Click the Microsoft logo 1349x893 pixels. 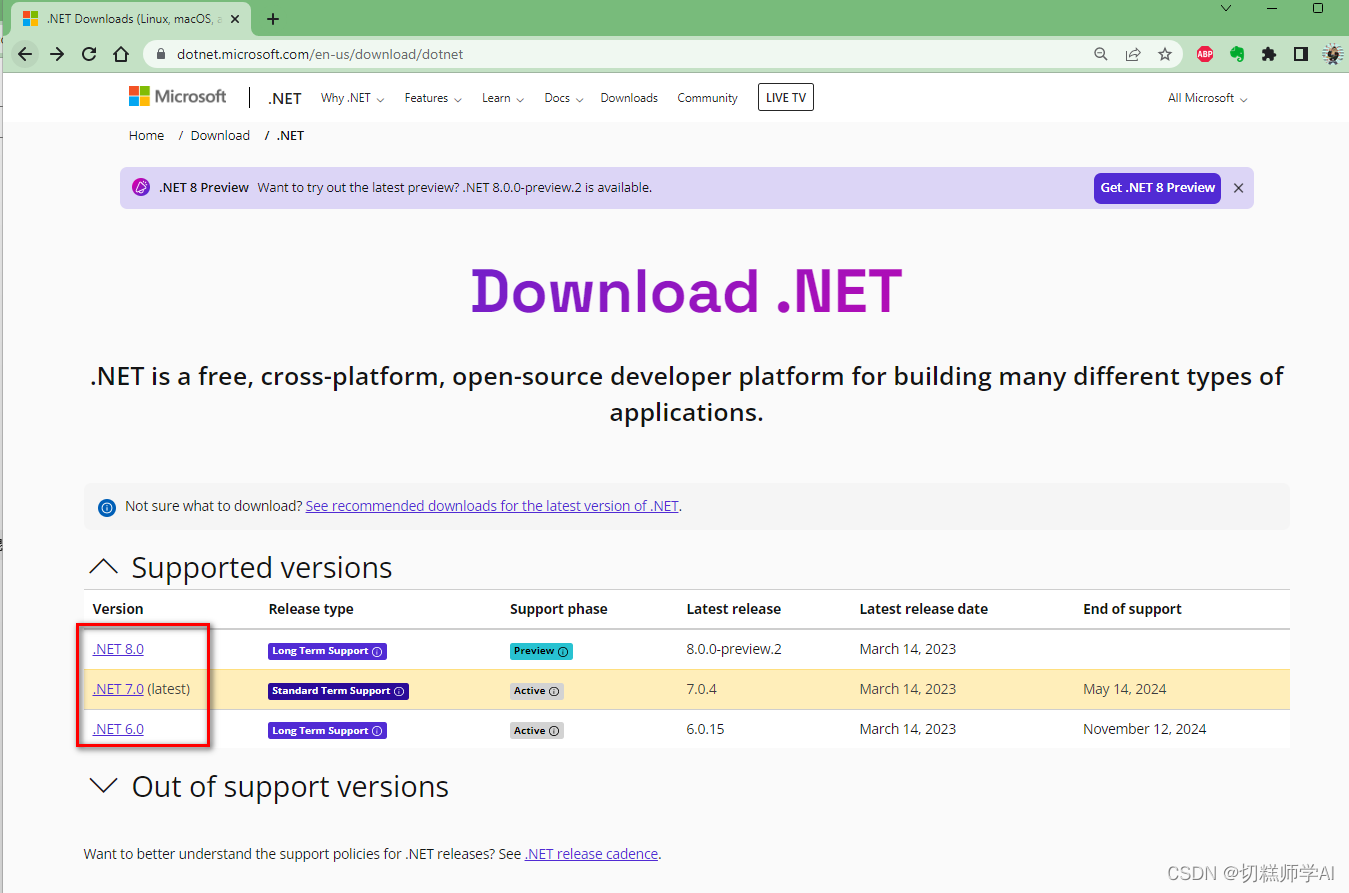click(177, 96)
